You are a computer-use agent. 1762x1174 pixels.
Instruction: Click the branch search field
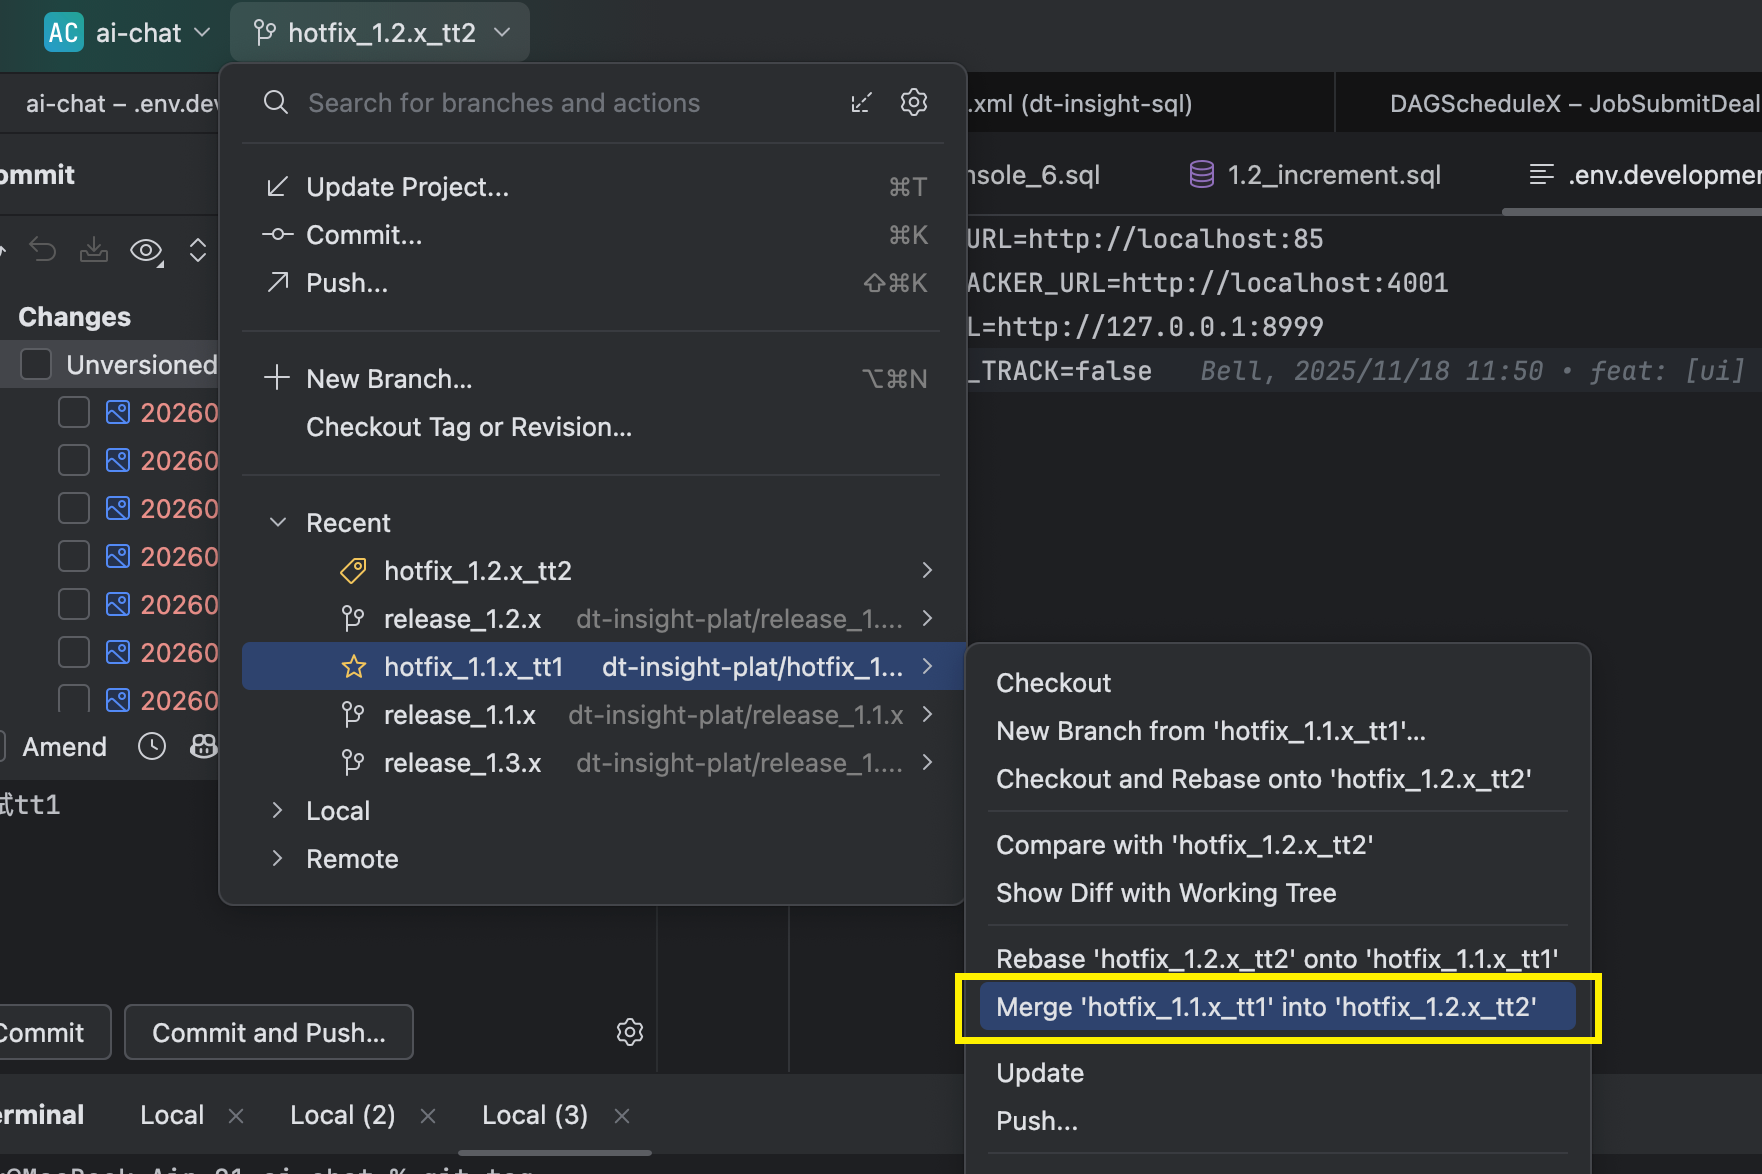click(x=504, y=103)
